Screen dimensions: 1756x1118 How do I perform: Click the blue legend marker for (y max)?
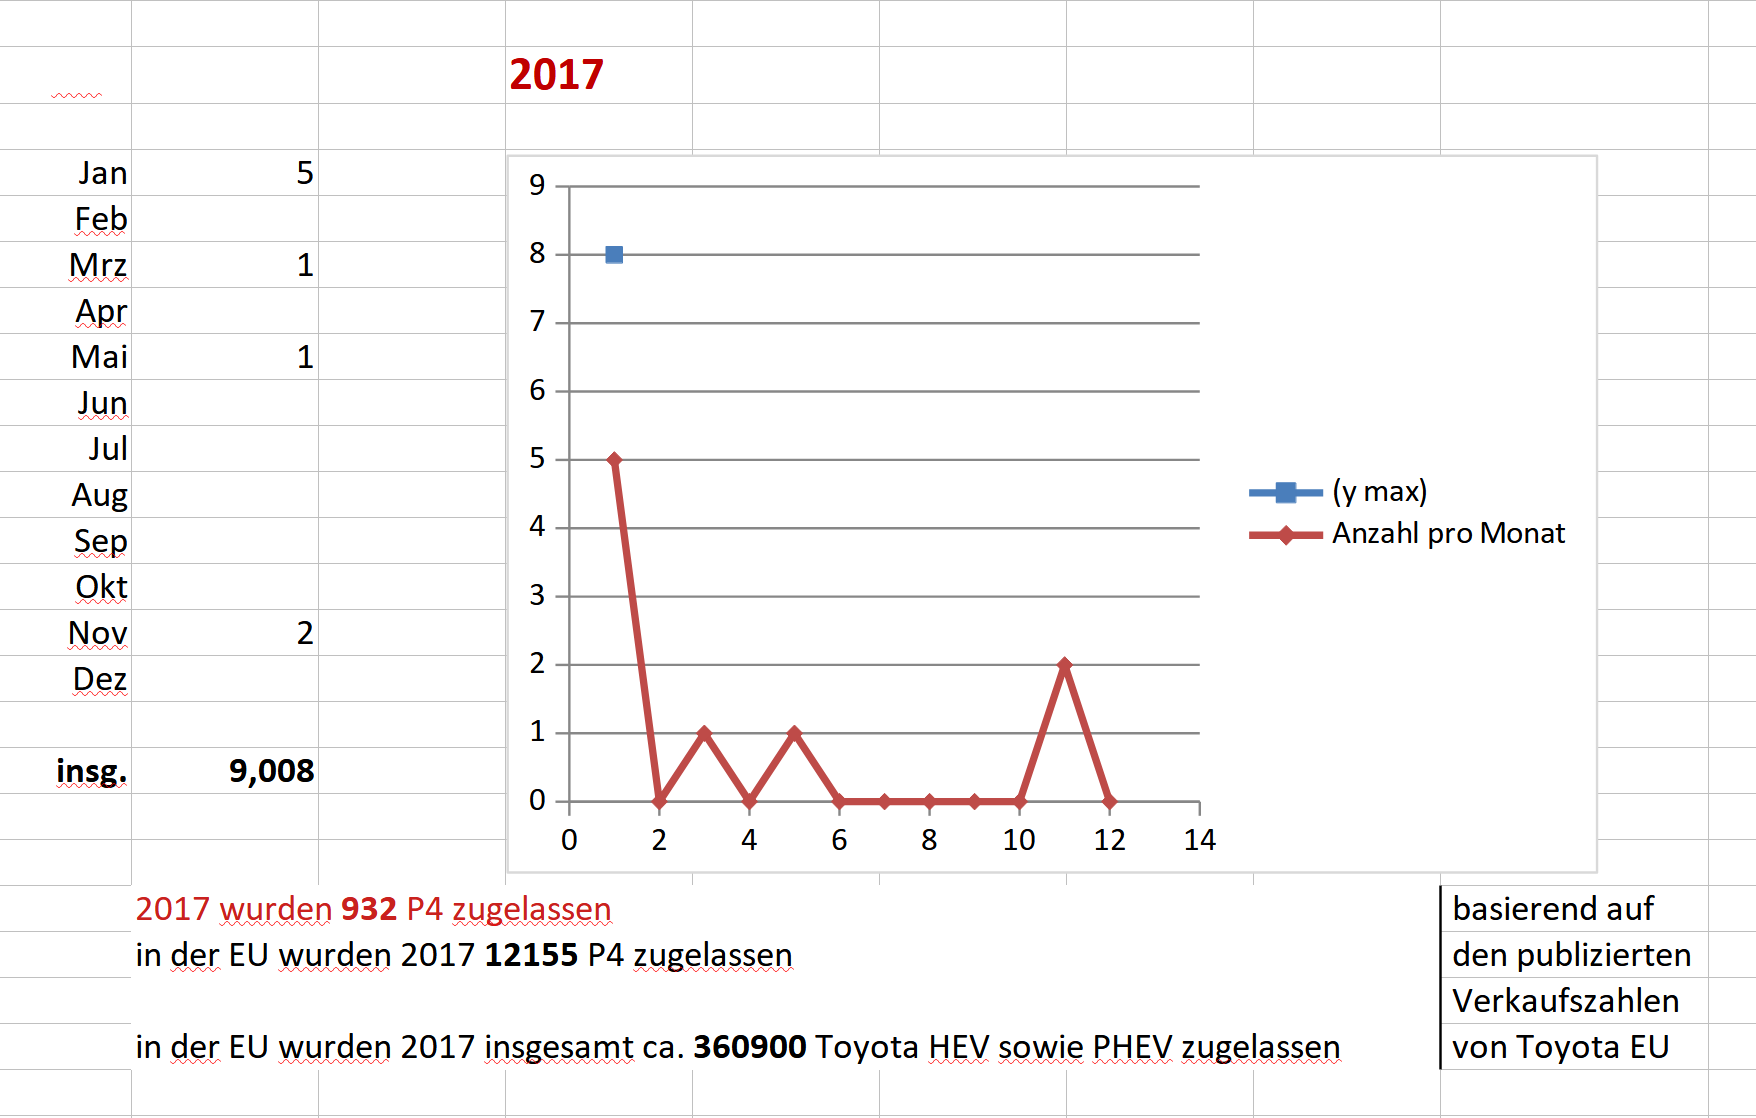point(1285,492)
